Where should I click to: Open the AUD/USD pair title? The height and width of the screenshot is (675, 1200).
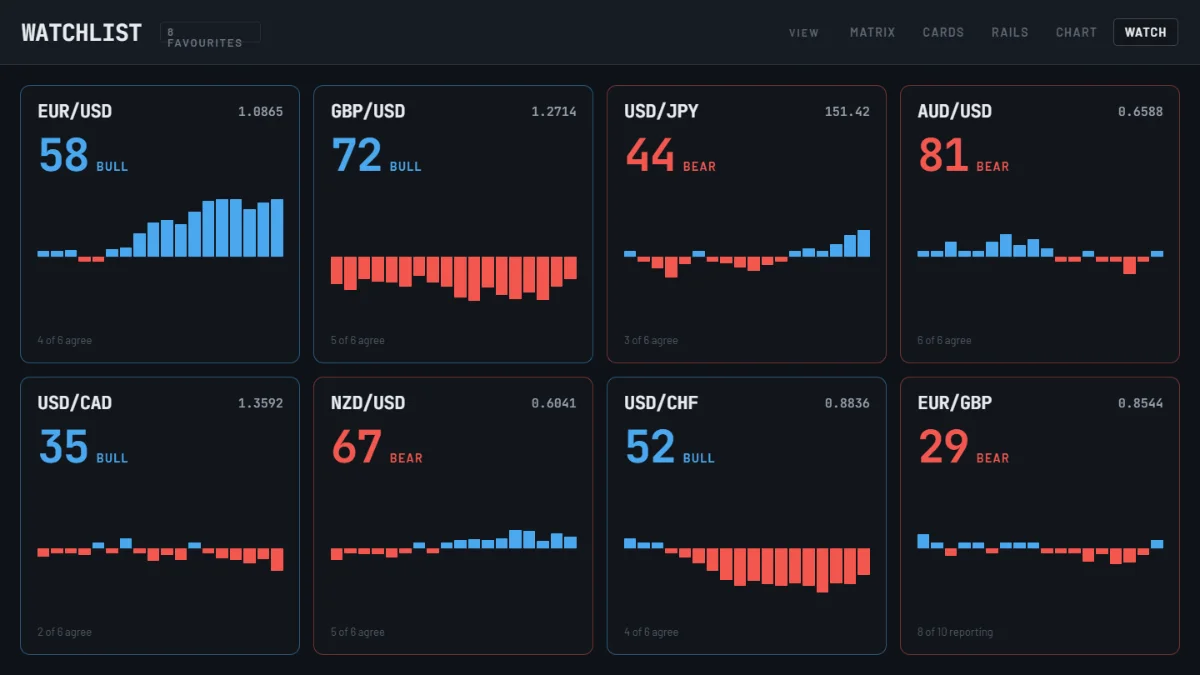[x=955, y=111]
